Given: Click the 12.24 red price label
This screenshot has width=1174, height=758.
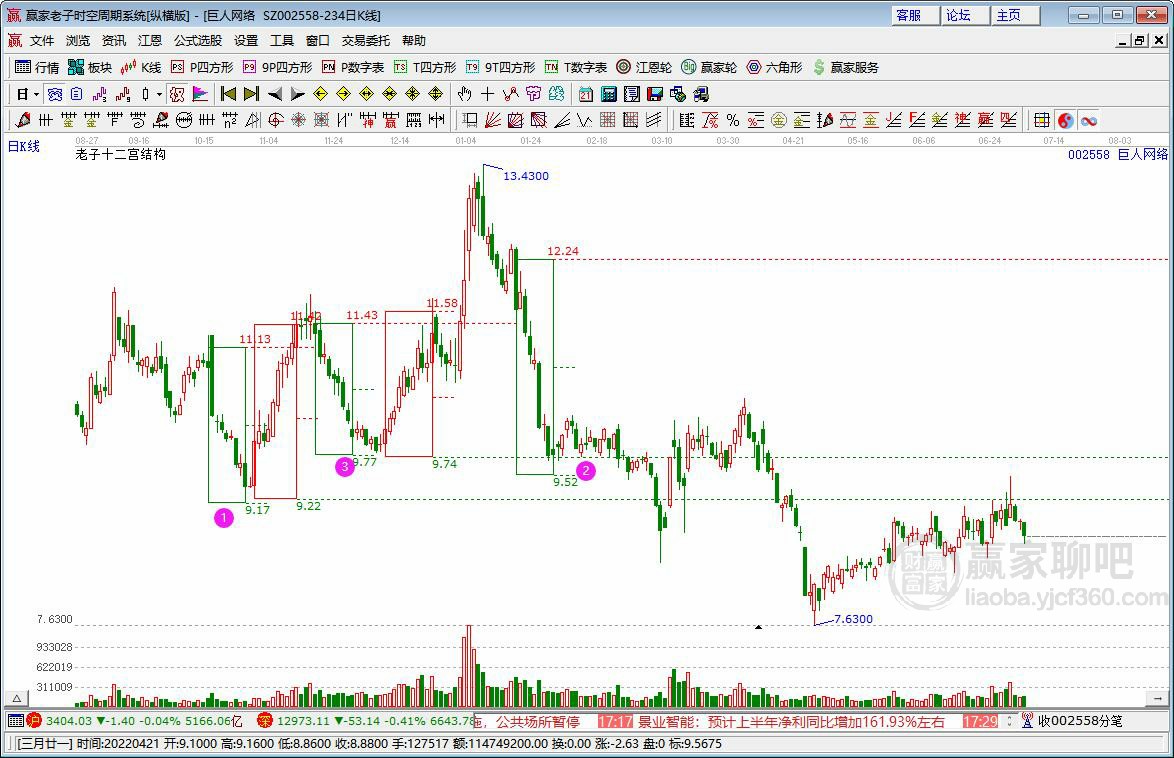Looking at the screenshot, I should click(x=563, y=251).
